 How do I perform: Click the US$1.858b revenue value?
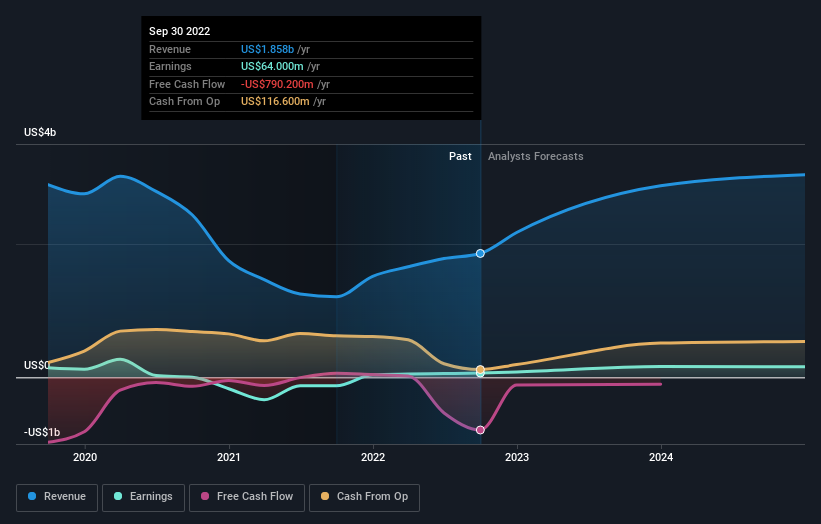coord(268,49)
